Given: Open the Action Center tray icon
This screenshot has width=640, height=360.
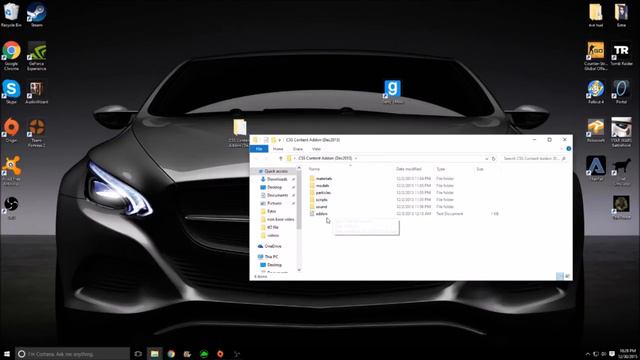Looking at the screenshot, I should pos(612,353).
